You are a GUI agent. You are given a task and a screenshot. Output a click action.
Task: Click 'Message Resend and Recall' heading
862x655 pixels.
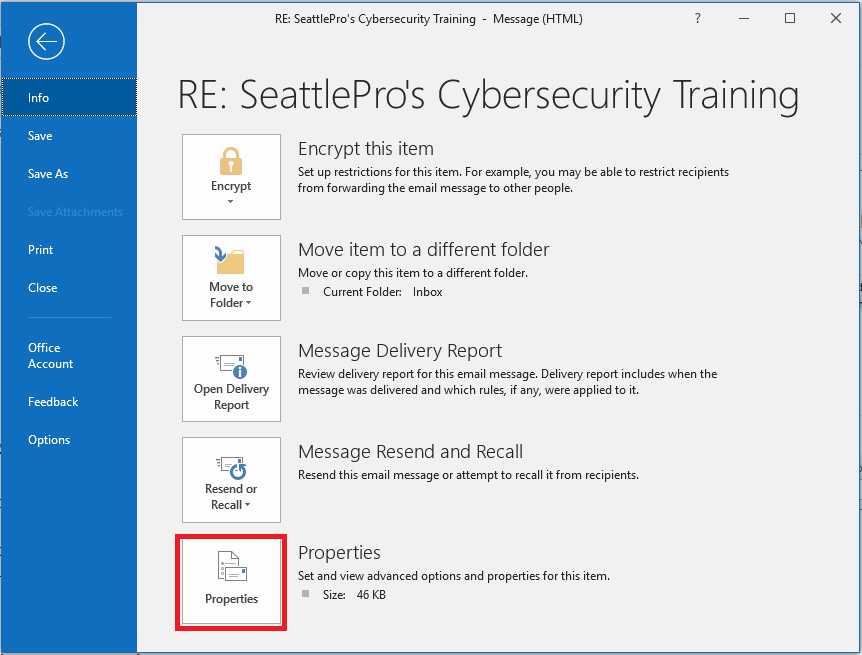tap(410, 452)
